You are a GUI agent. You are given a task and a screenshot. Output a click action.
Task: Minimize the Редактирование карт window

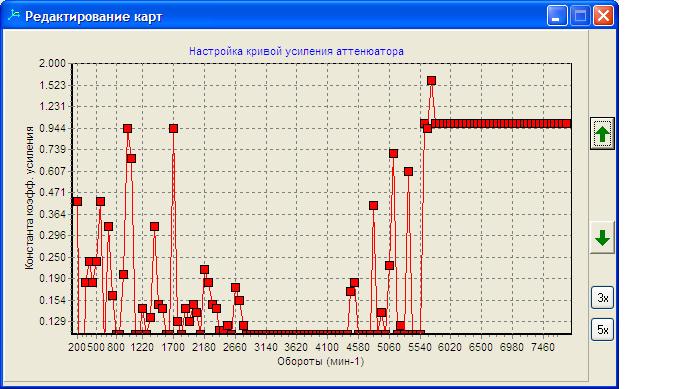coord(557,16)
